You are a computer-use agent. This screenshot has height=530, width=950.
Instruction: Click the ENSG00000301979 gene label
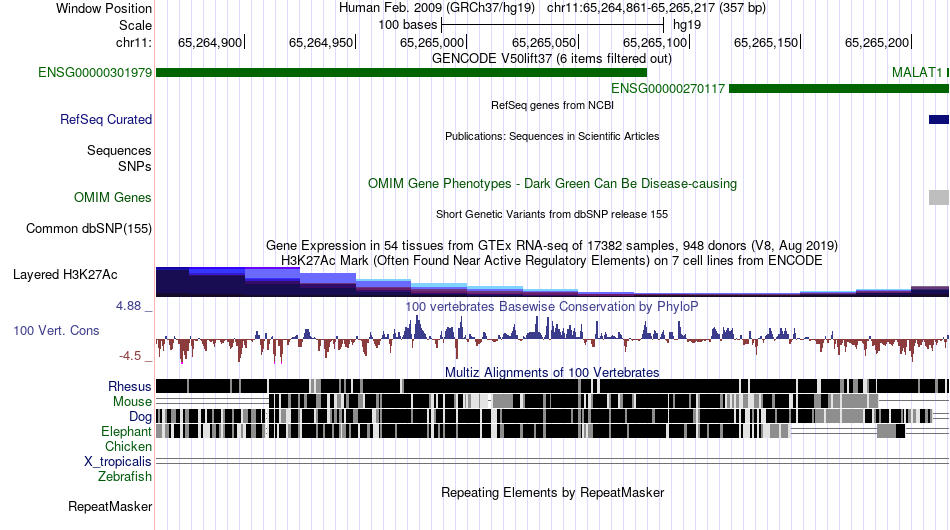click(95, 73)
